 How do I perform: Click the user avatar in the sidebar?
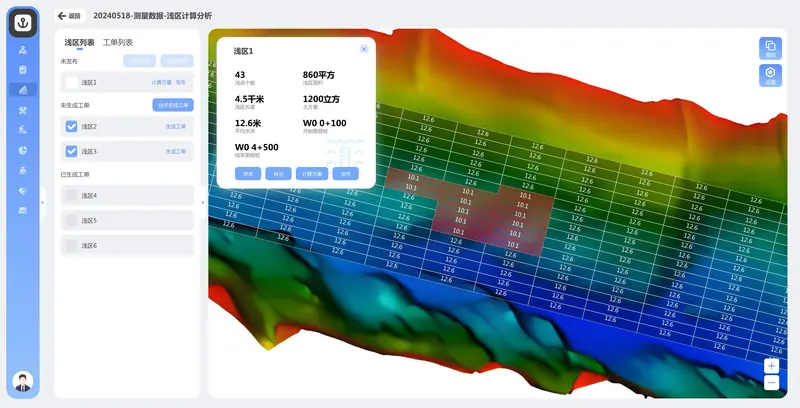(x=23, y=381)
